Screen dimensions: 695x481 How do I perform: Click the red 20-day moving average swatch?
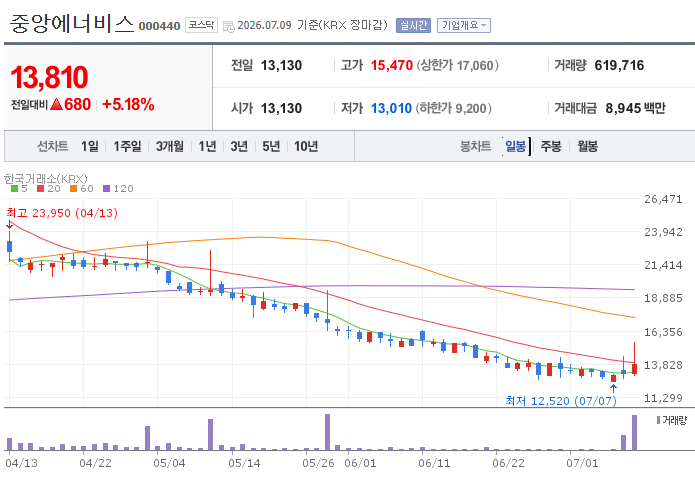[x=41, y=189]
